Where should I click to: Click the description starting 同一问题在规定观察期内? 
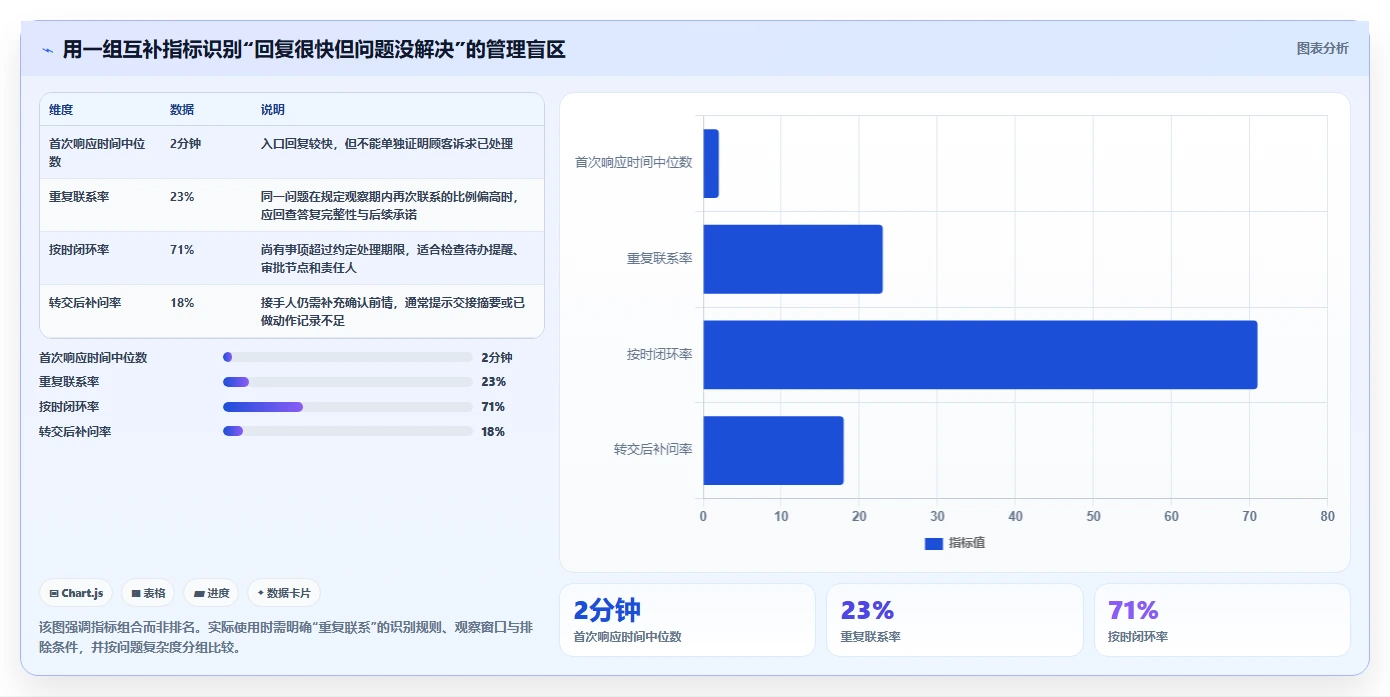coord(390,205)
